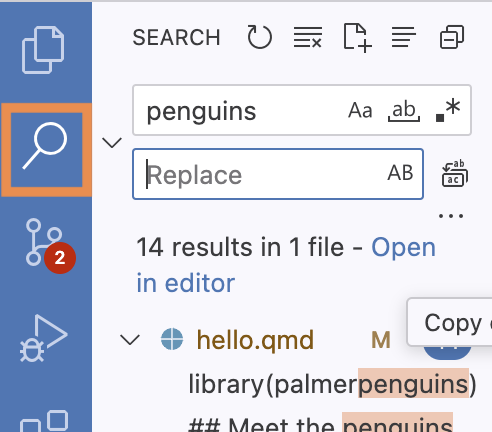Viewport: 492px width, 432px height.
Task: Collapse the replace field chevron
Action: (x=112, y=143)
